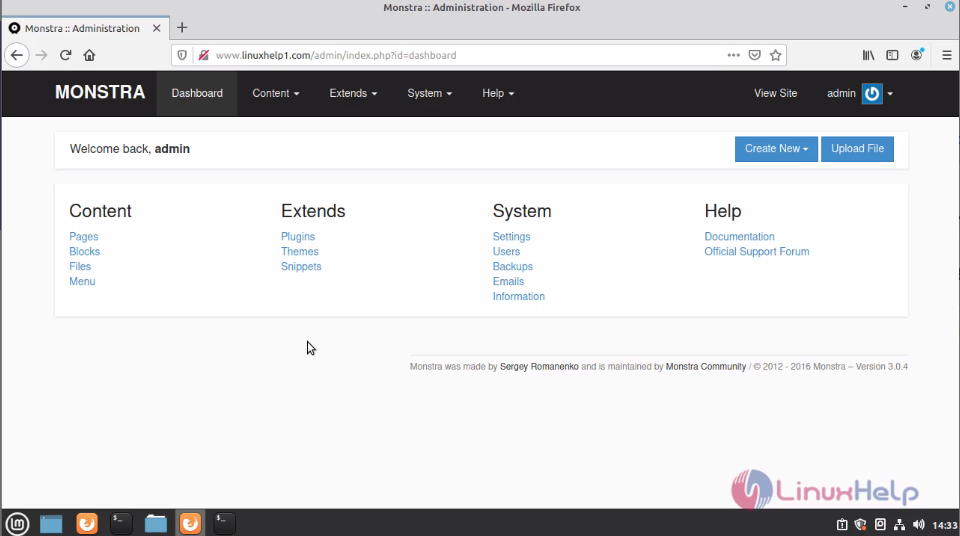Click the admin blue power avatar icon
Viewport: 960px width, 536px height.
click(872, 94)
